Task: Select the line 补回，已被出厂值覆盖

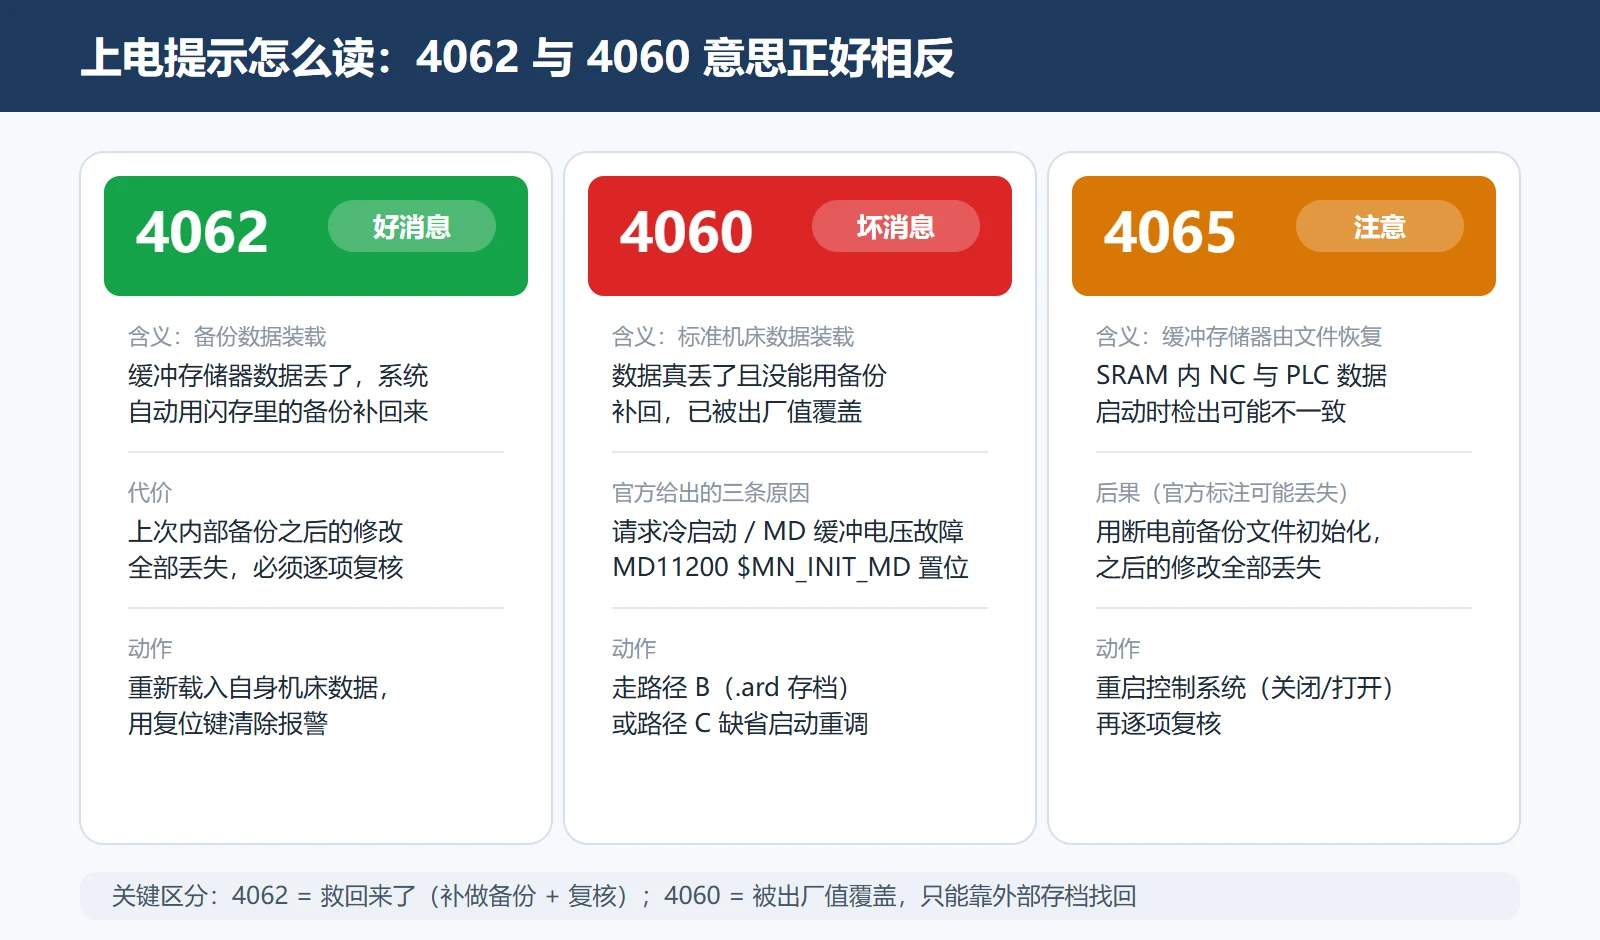Action: (737, 412)
